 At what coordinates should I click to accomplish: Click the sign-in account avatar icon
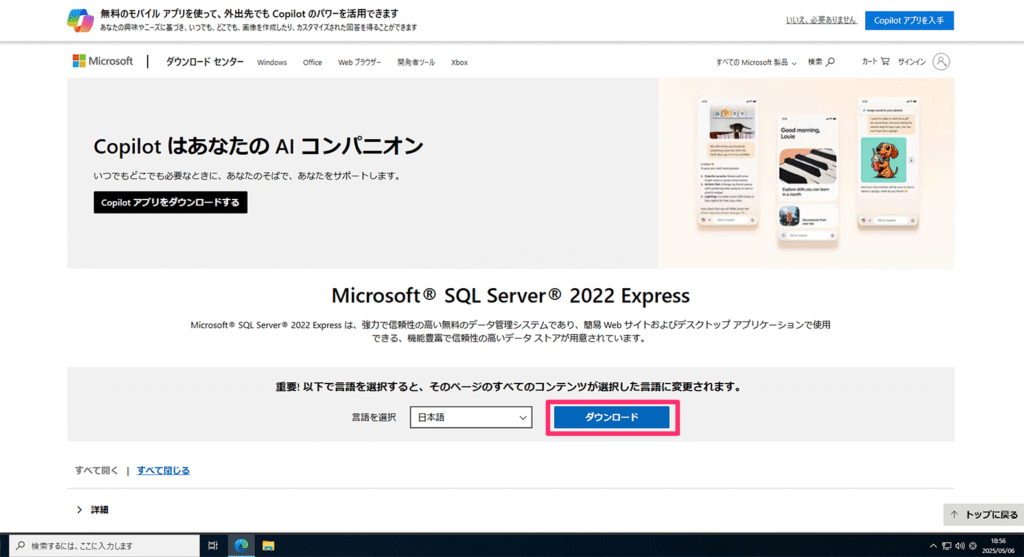(940, 61)
